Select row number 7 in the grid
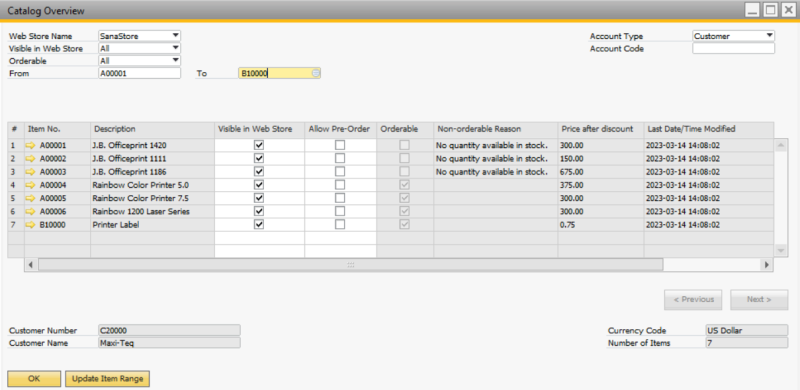Screen dimensions: 800x390 click(16, 225)
